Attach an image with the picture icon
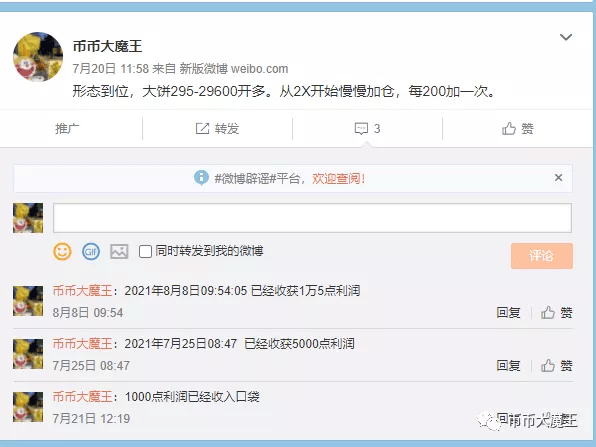596x447 pixels. coord(119,251)
